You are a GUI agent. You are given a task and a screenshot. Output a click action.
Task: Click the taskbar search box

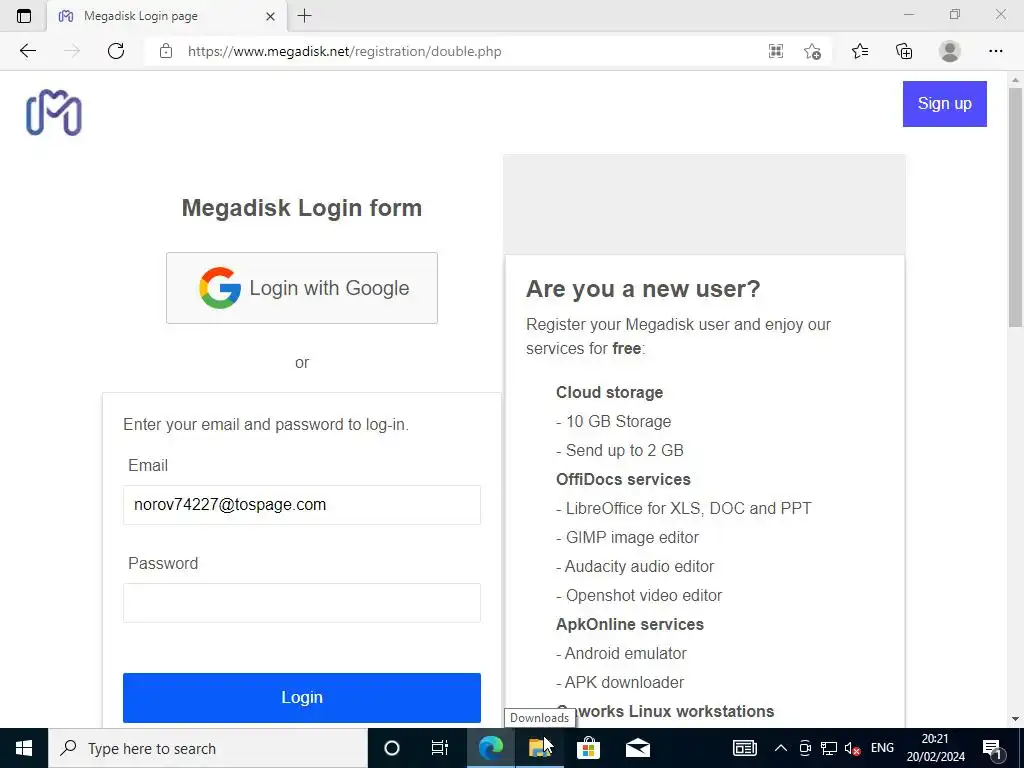coord(208,748)
